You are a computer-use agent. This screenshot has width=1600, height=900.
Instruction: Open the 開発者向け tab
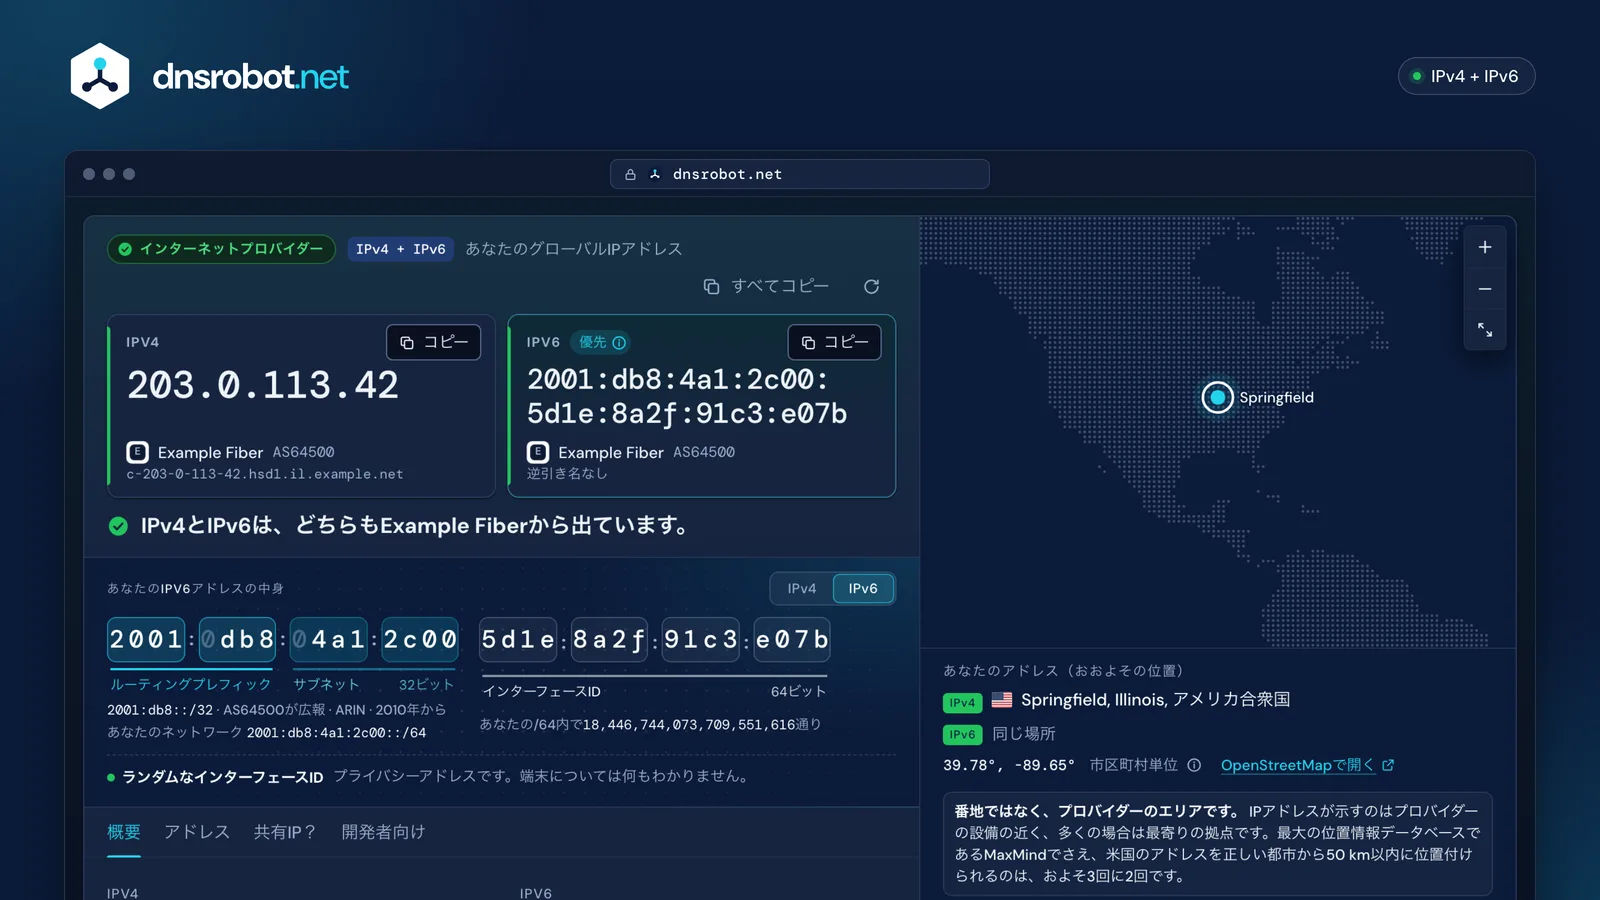coord(383,832)
